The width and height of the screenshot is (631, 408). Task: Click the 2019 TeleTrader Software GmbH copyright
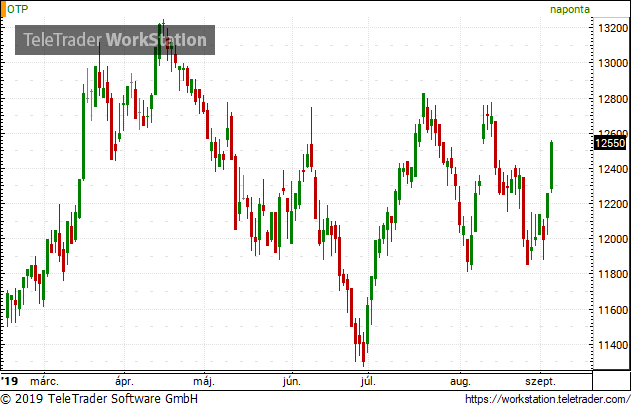point(99,399)
